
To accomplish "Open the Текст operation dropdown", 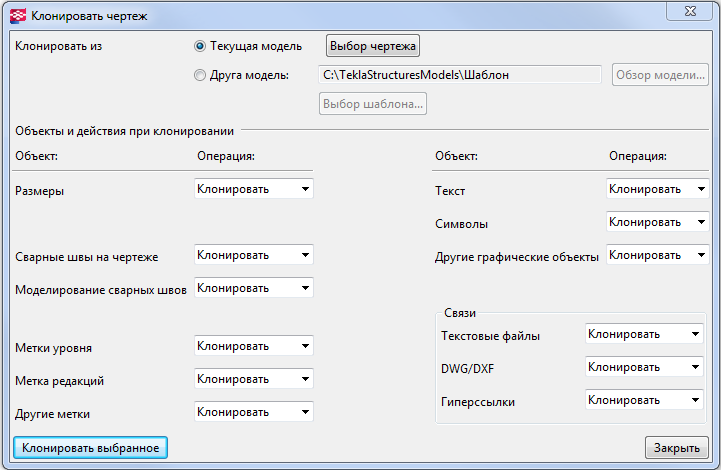I will [x=657, y=188].
